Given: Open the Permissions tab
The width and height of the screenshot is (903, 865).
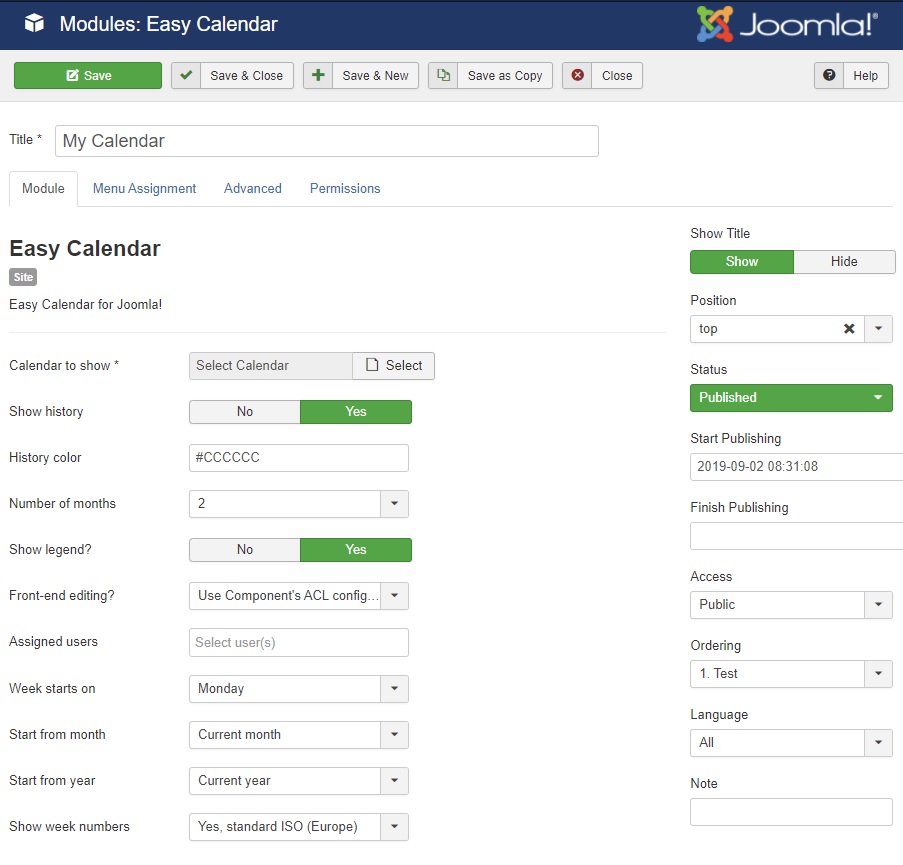Looking at the screenshot, I should coord(344,188).
